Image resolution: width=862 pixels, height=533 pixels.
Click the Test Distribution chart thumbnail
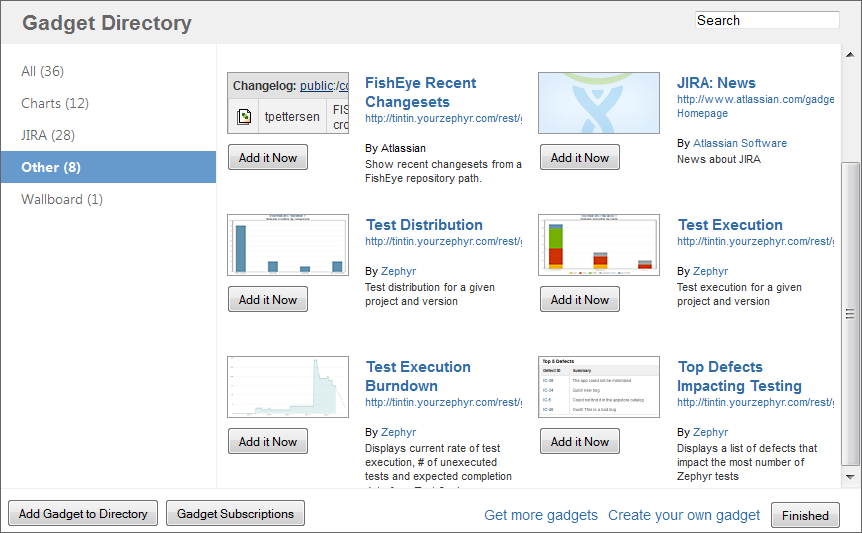point(288,244)
